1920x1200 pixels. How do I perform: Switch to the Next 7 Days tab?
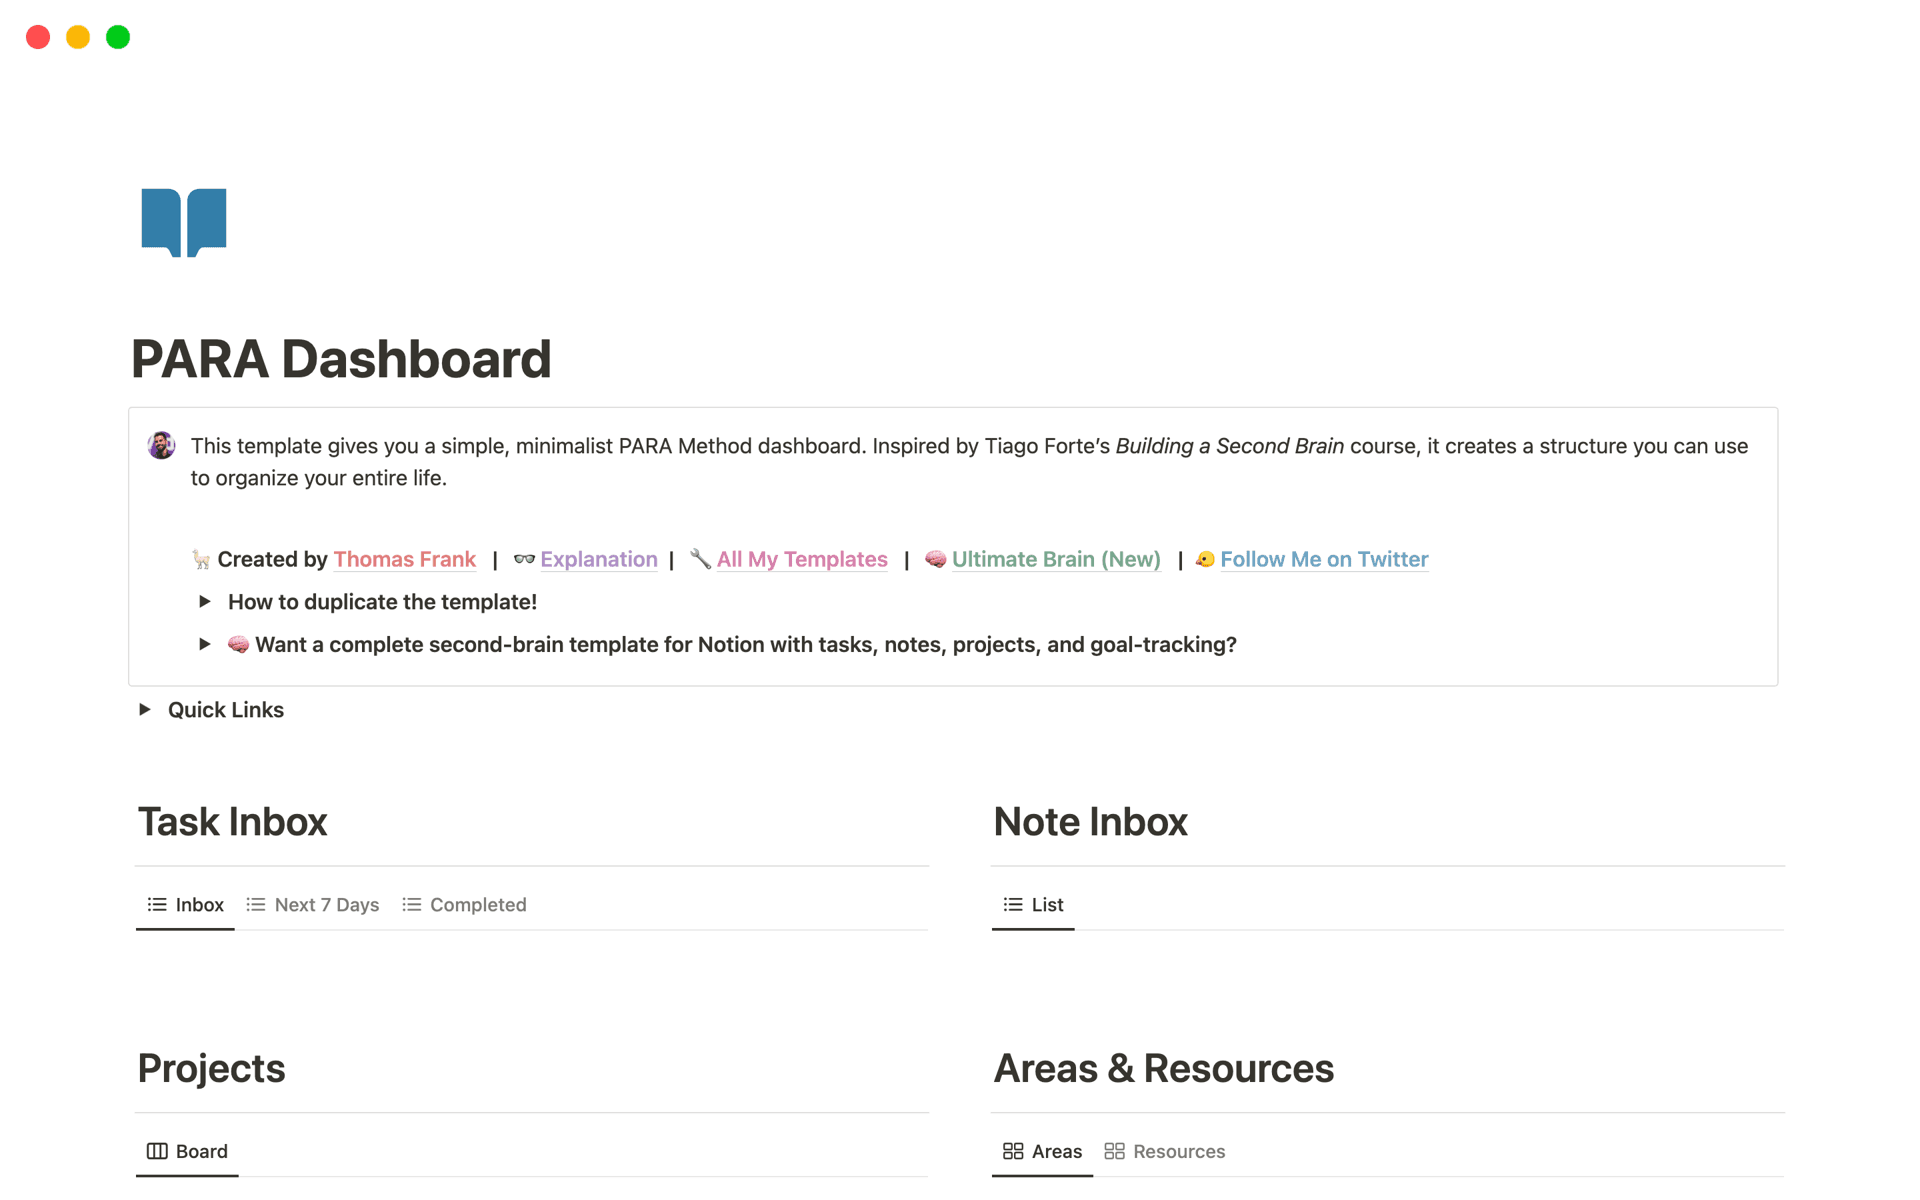tap(326, 904)
